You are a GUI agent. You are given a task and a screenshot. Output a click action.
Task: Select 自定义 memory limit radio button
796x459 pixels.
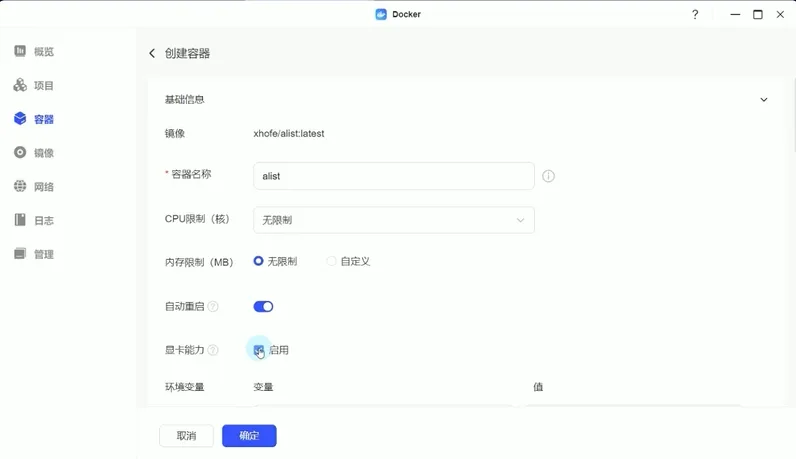pos(331,261)
